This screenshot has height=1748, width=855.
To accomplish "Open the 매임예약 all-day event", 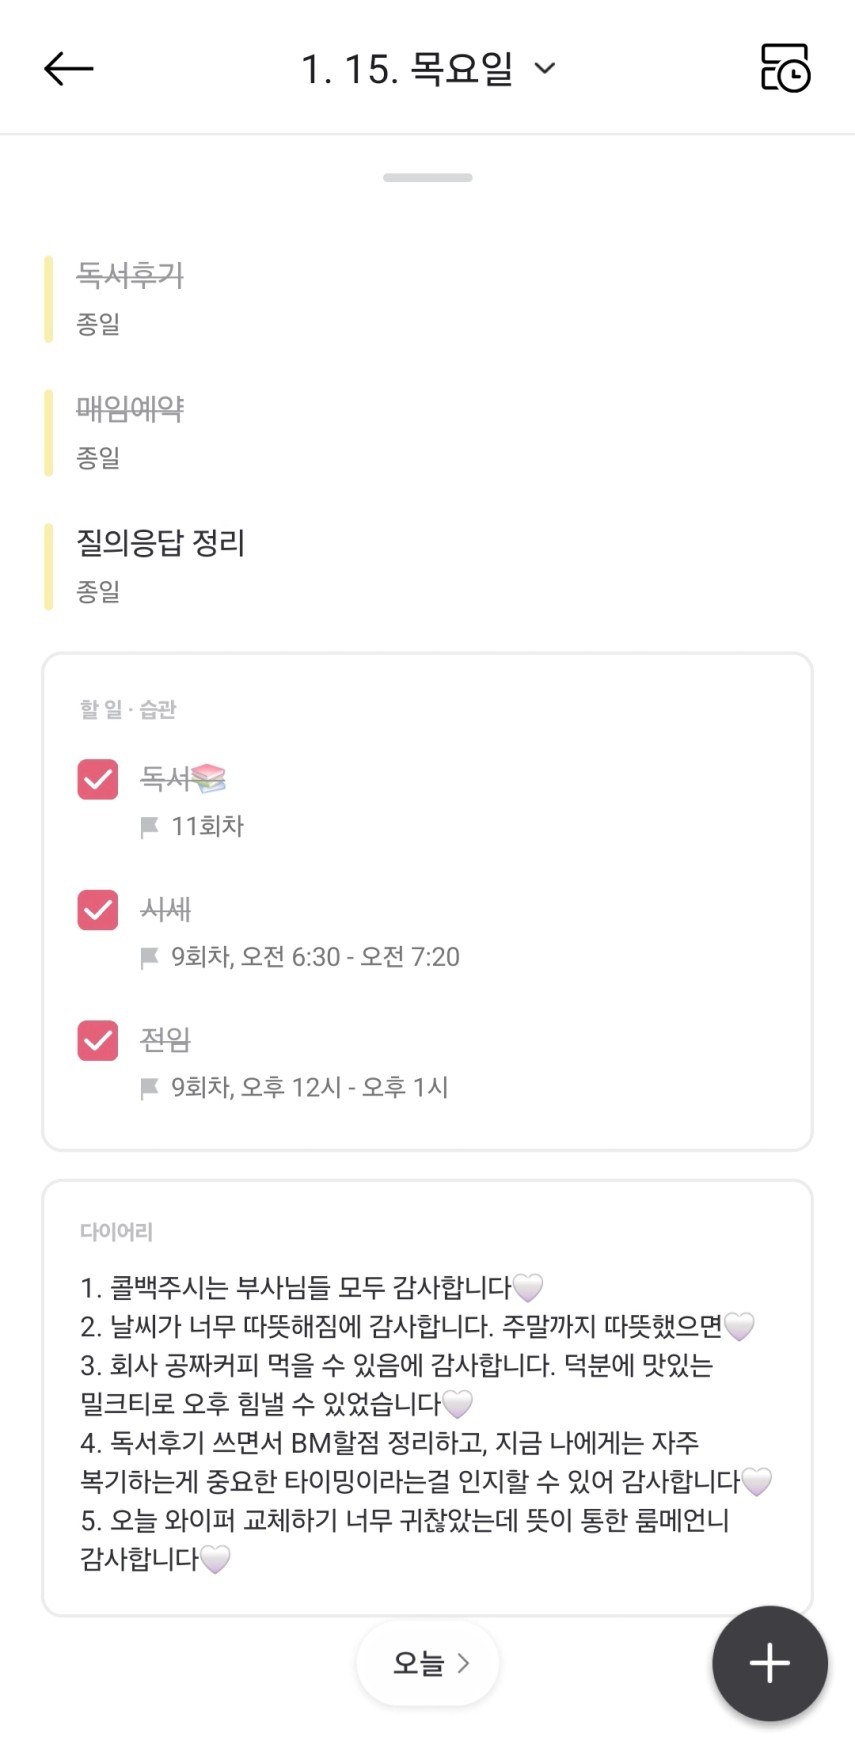I will (131, 409).
